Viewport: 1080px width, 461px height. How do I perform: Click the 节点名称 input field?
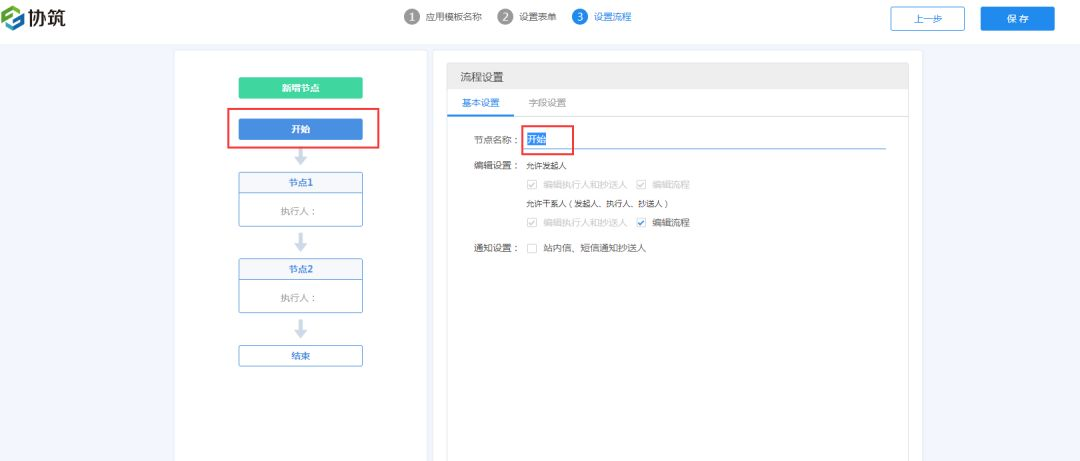700,139
